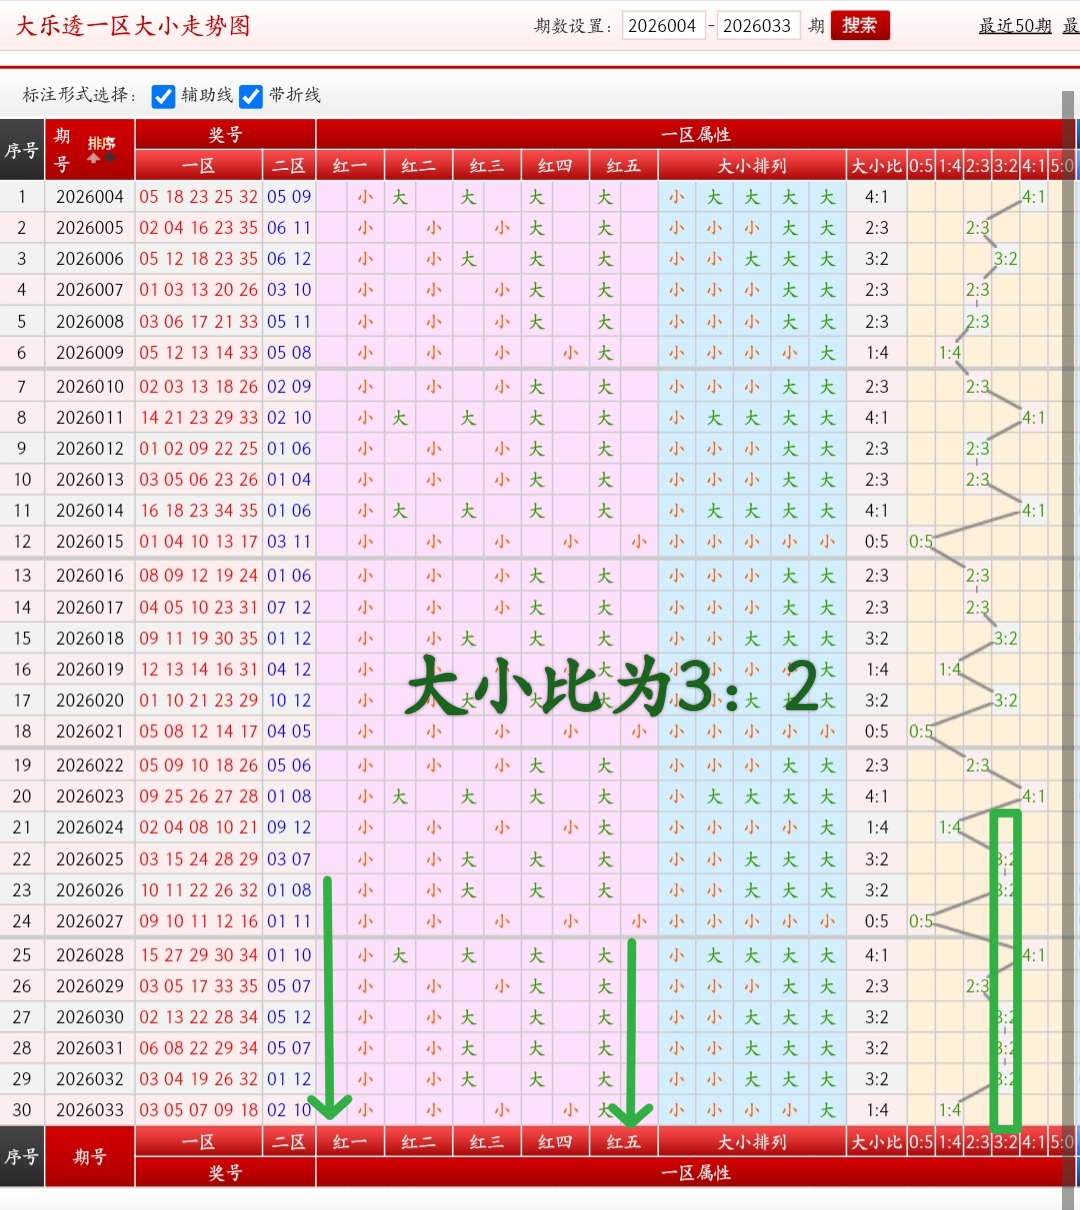Click the top 一区 sub-header
This screenshot has width=1080, height=1210.
tap(198, 165)
